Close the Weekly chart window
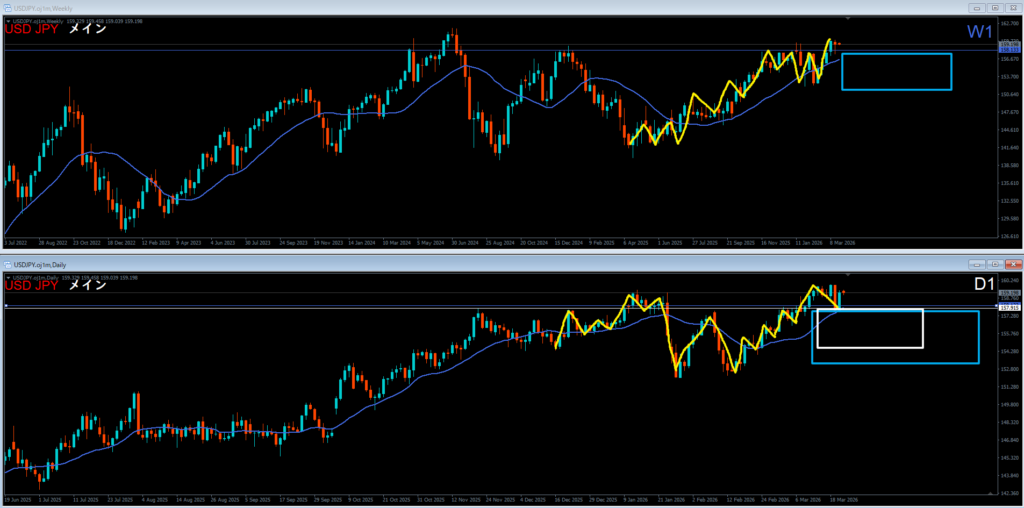Viewport: 1024px width, 508px height. 1011,8
